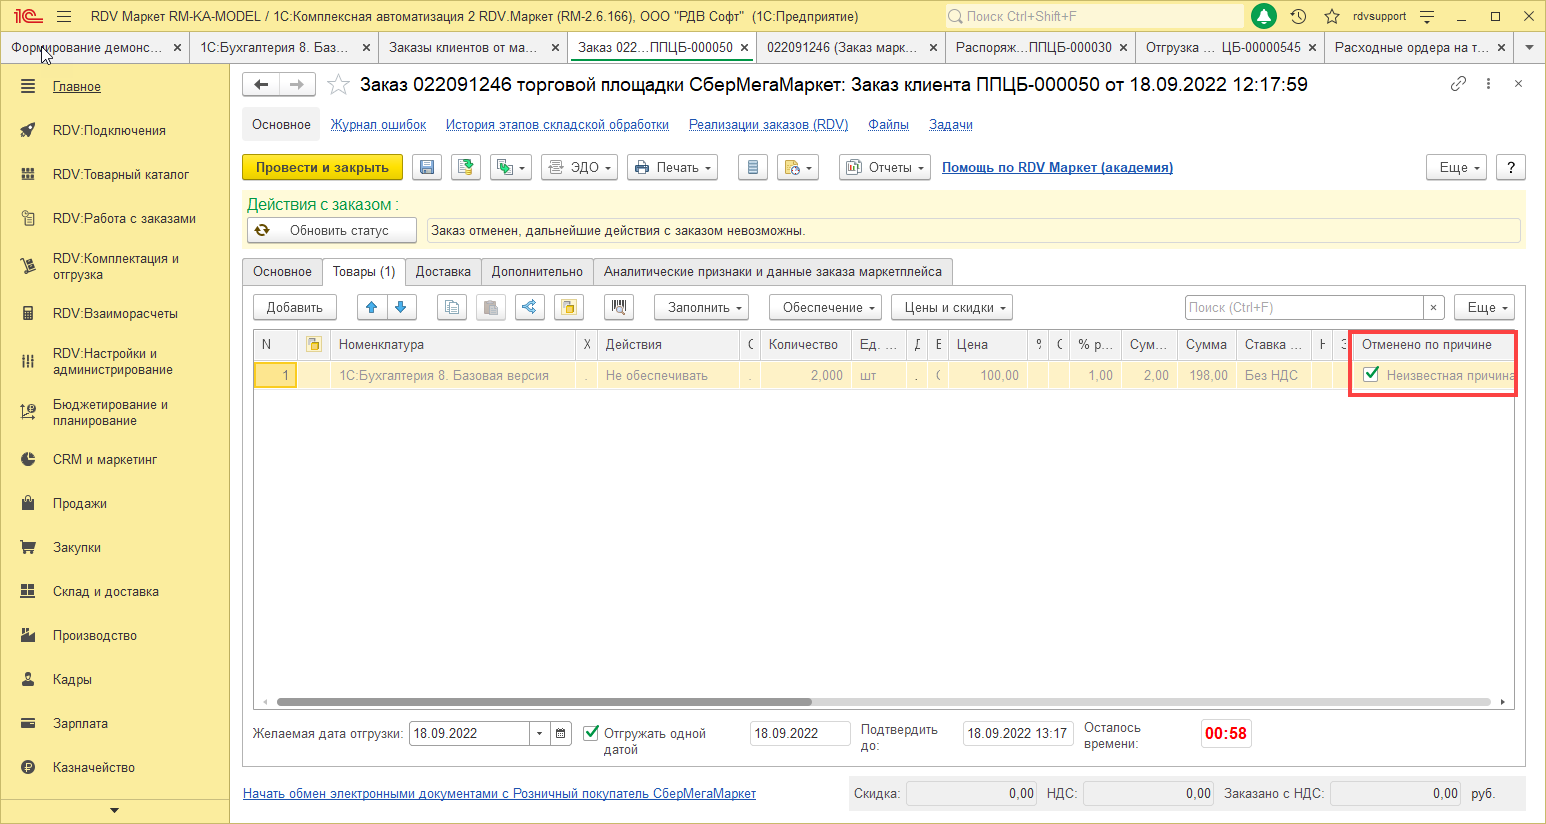
Task: Move row down with blue arrow
Action: (x=400, y=307)
